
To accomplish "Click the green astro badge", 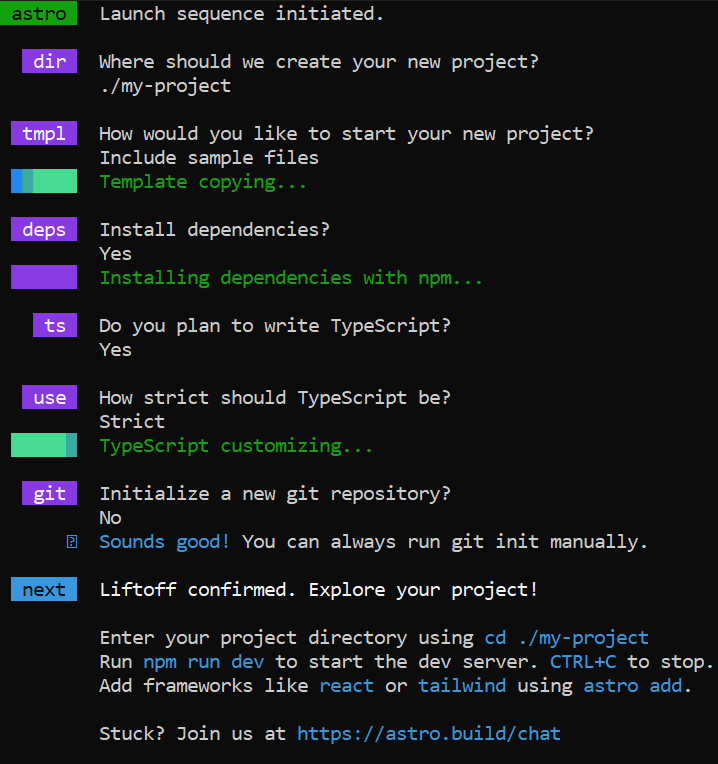I will pyautogui.click(x=38, y=14).
